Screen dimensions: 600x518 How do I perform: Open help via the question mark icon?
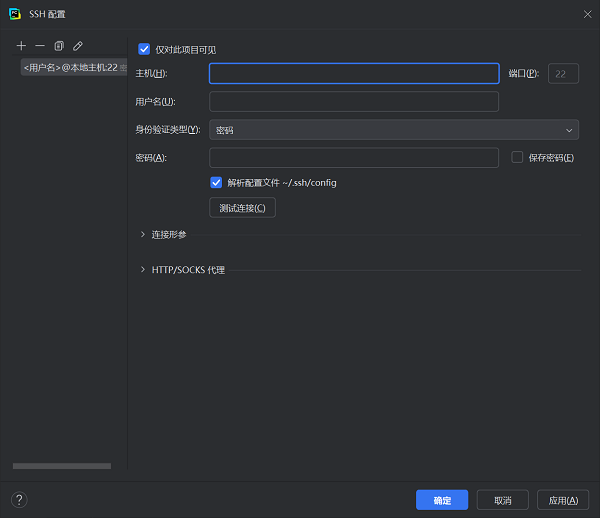pos(18,499)
